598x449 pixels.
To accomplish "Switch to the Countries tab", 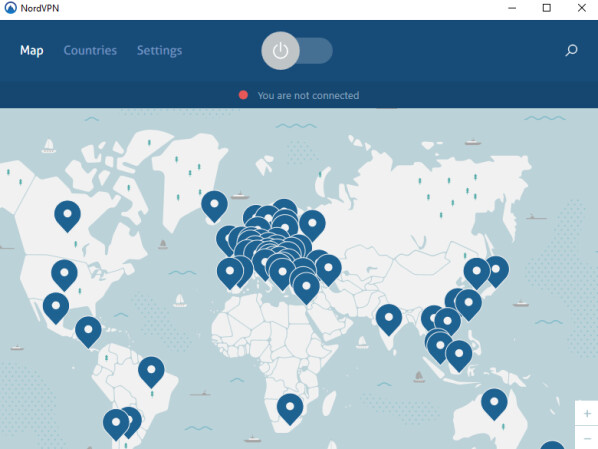I will (x=90, y=50).
